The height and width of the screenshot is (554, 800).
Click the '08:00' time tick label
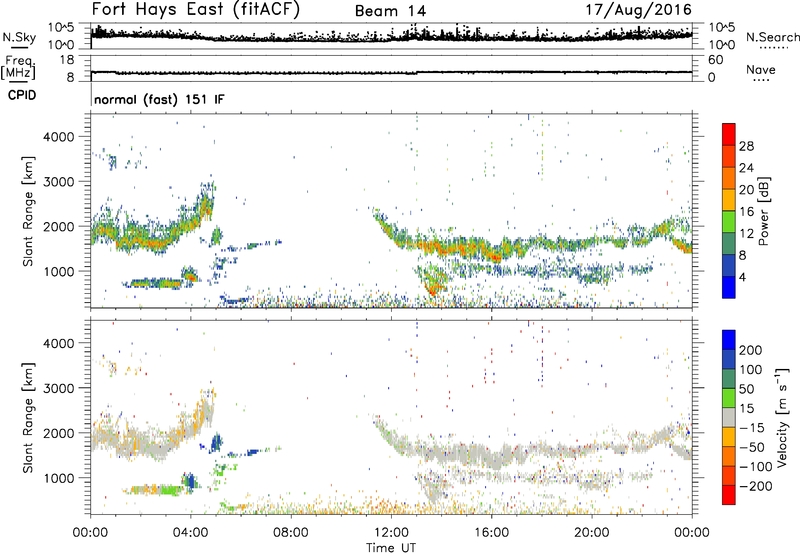tap(291, 533)
